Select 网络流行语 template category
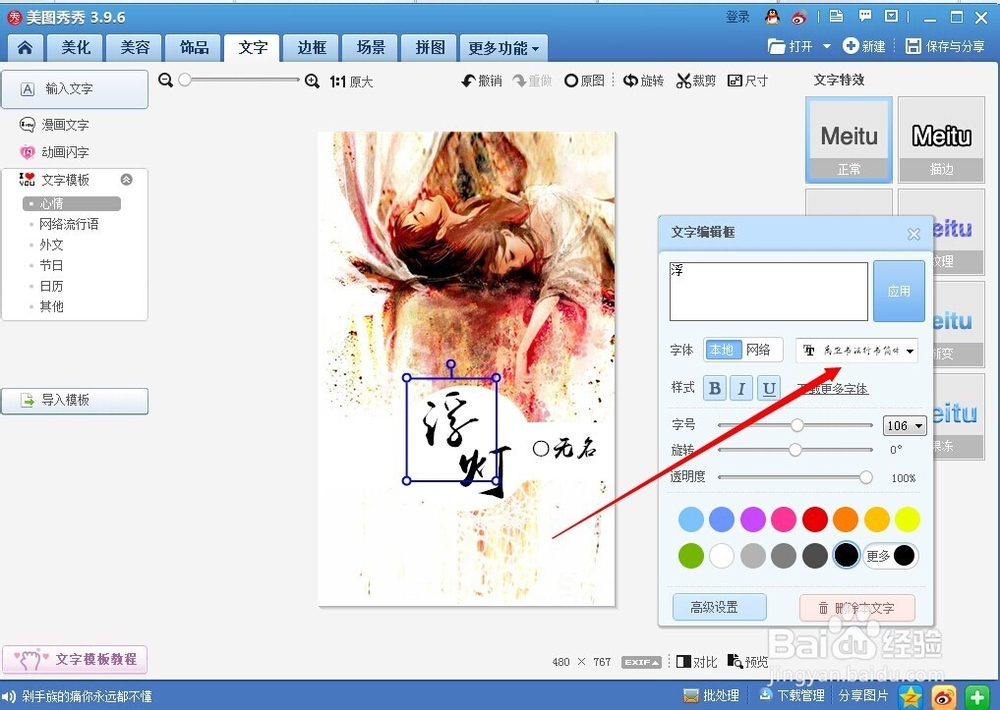1000x710 pixels. [68, 224]
